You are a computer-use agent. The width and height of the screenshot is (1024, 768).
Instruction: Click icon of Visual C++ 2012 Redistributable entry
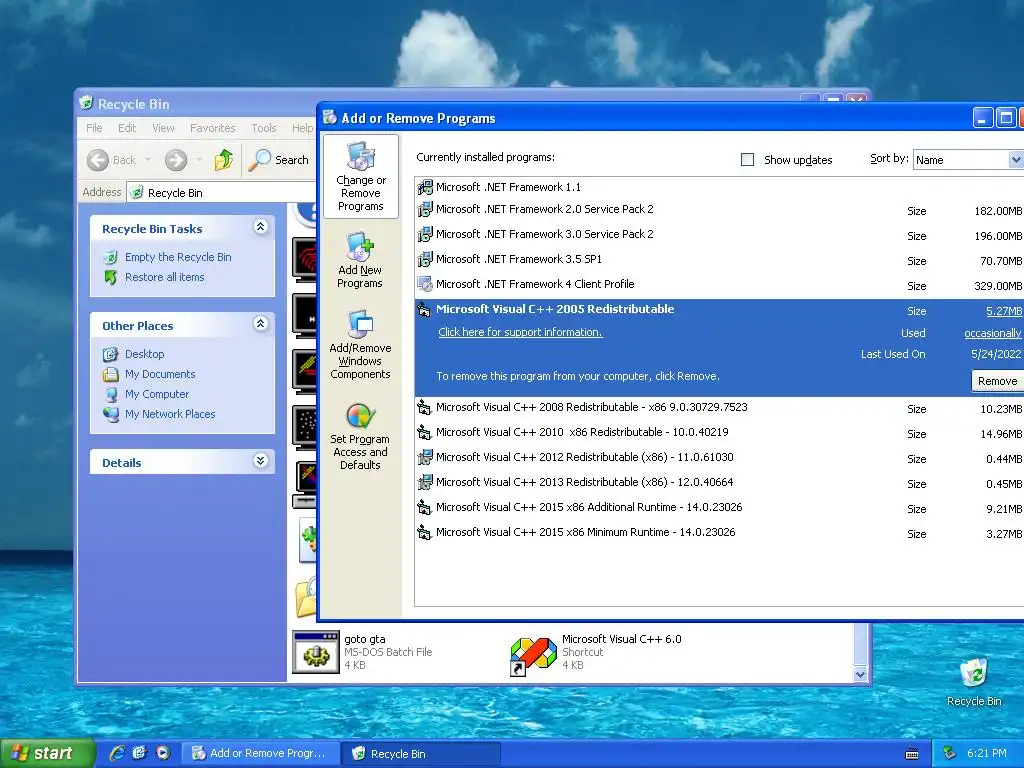tap(425, 457)
